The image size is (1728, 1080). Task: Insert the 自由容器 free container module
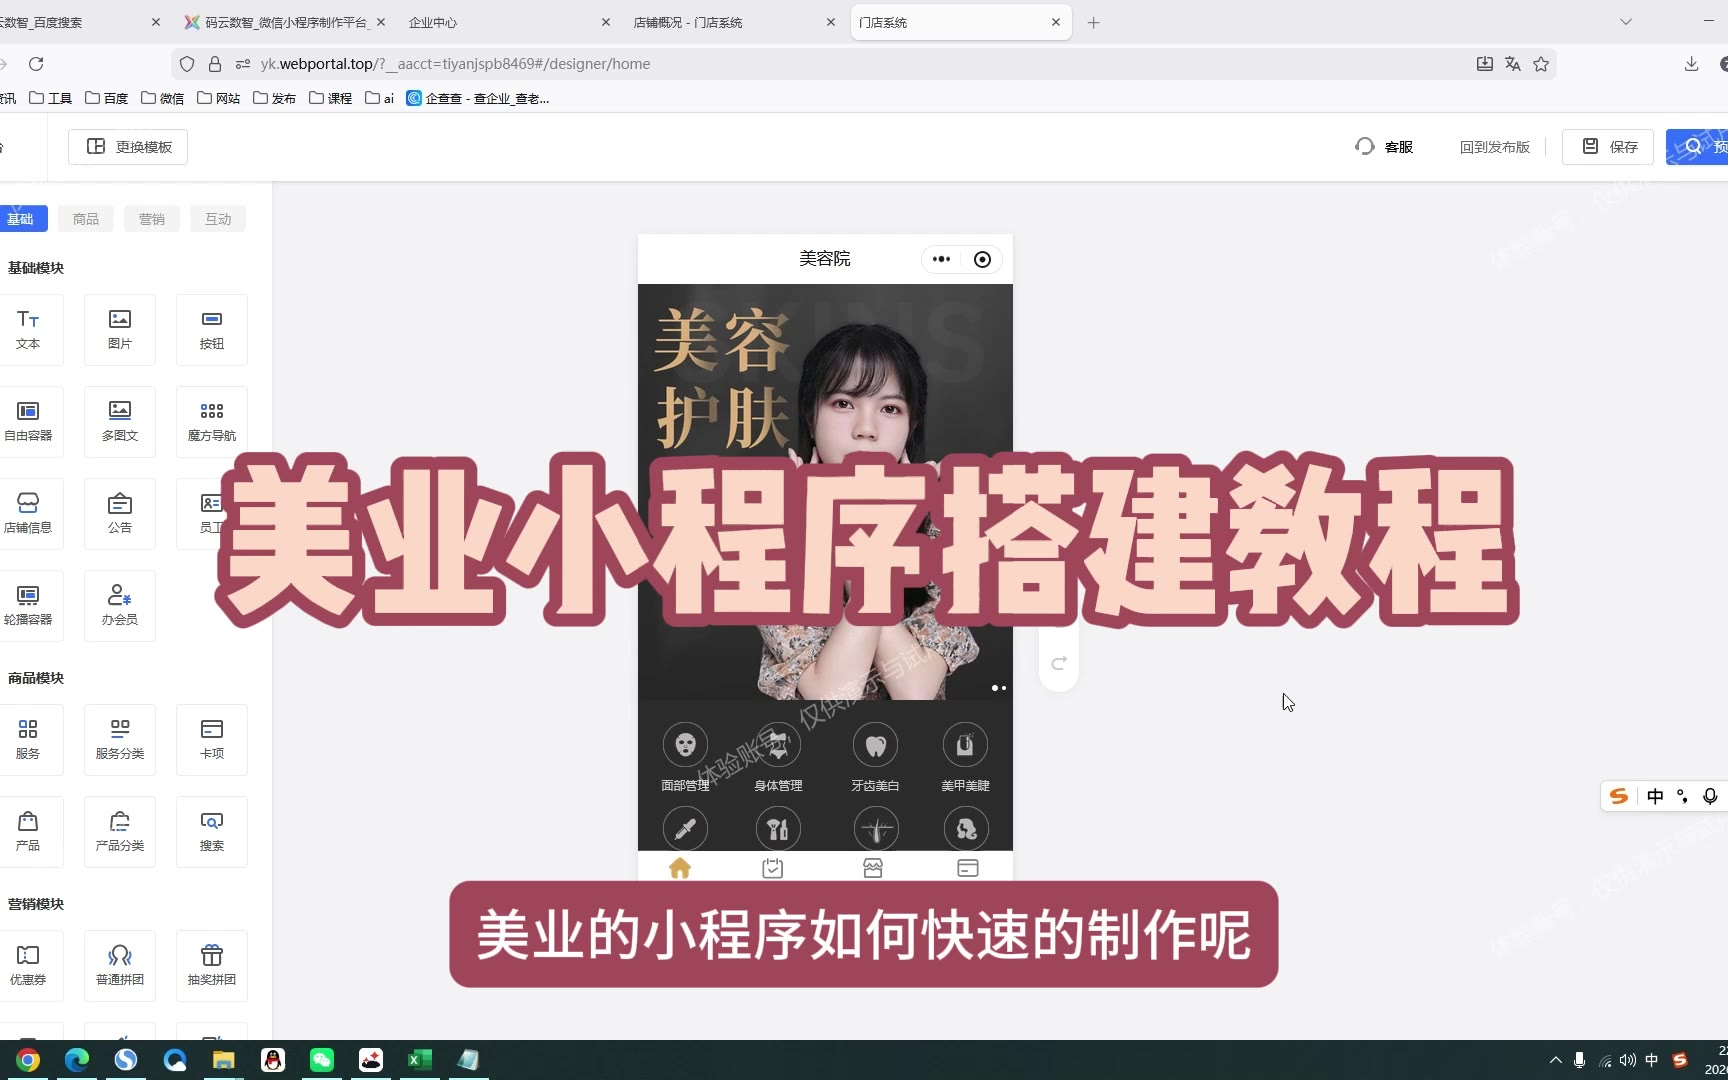coord(28,422)
